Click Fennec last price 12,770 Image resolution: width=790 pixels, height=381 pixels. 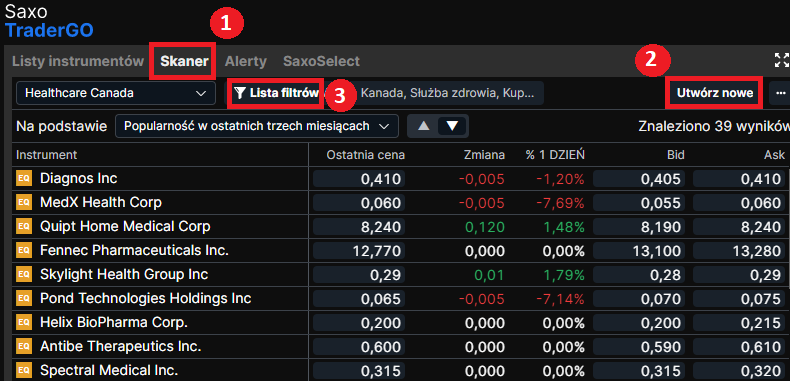359,250
